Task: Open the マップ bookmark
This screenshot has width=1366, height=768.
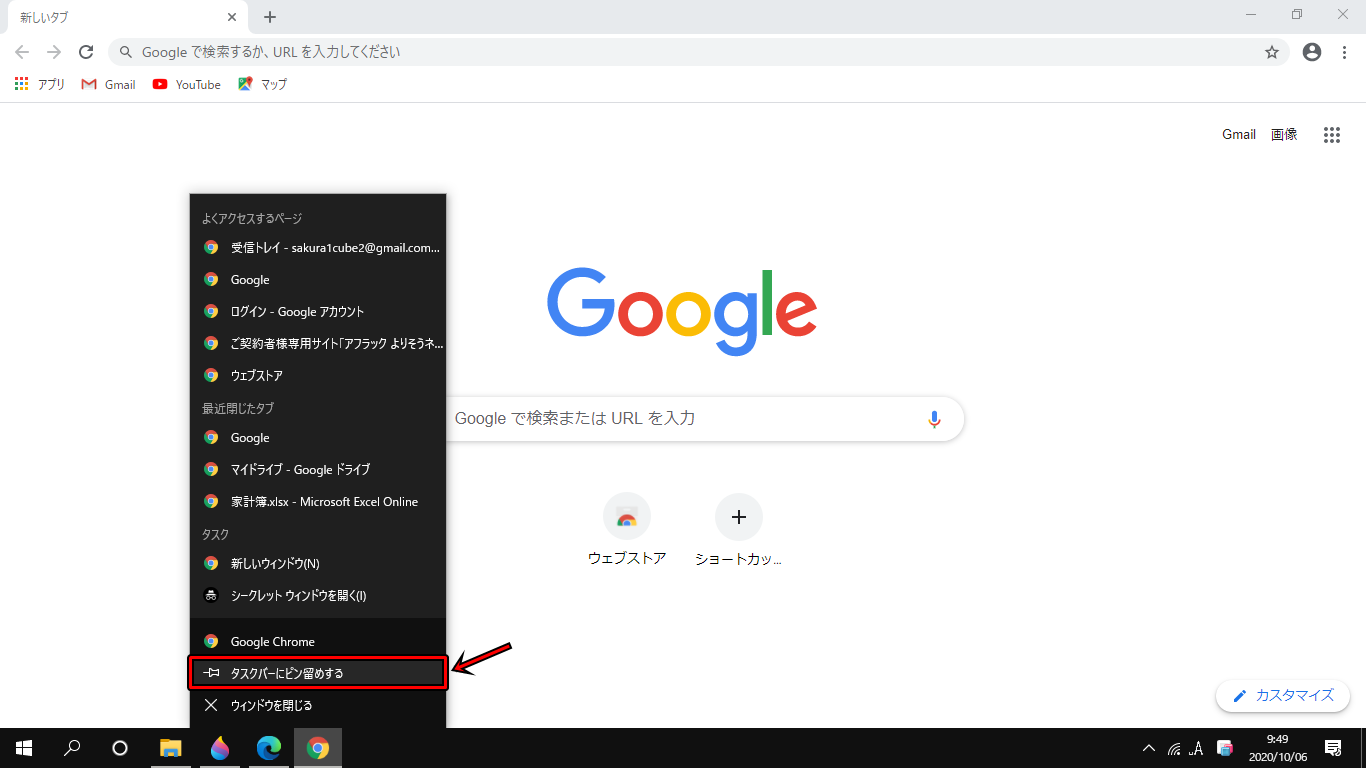Action: pos(262,85)
